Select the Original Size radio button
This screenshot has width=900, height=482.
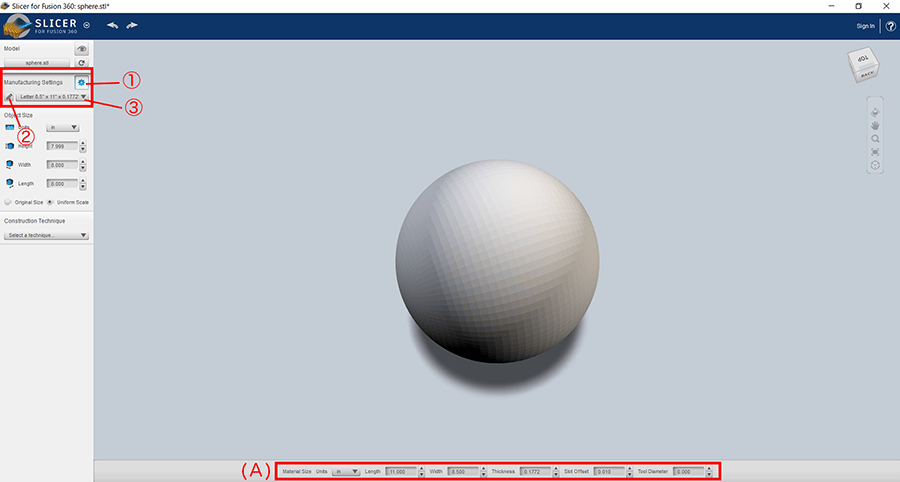pos(8,202)
